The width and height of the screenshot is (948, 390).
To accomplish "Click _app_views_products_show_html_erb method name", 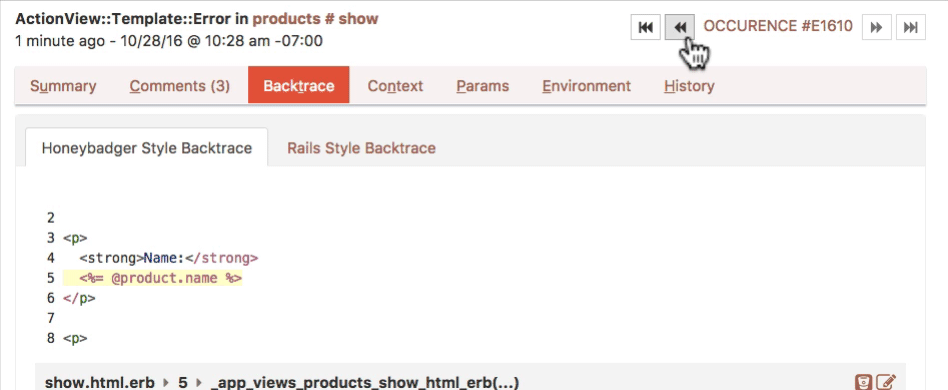I will [365, 382].
